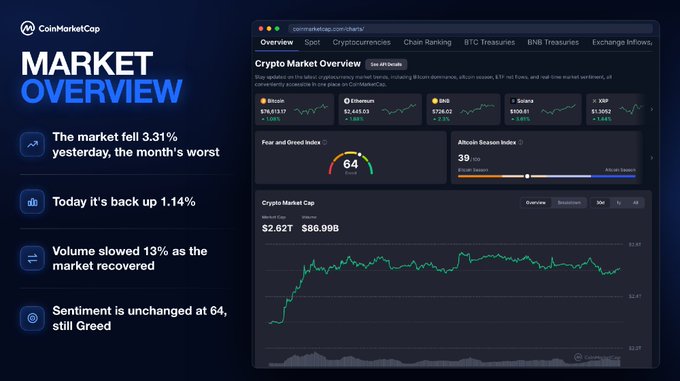Open the Exchange Inflows tab
The height and width of the screenshot is (381, 680).
point(622,42)
